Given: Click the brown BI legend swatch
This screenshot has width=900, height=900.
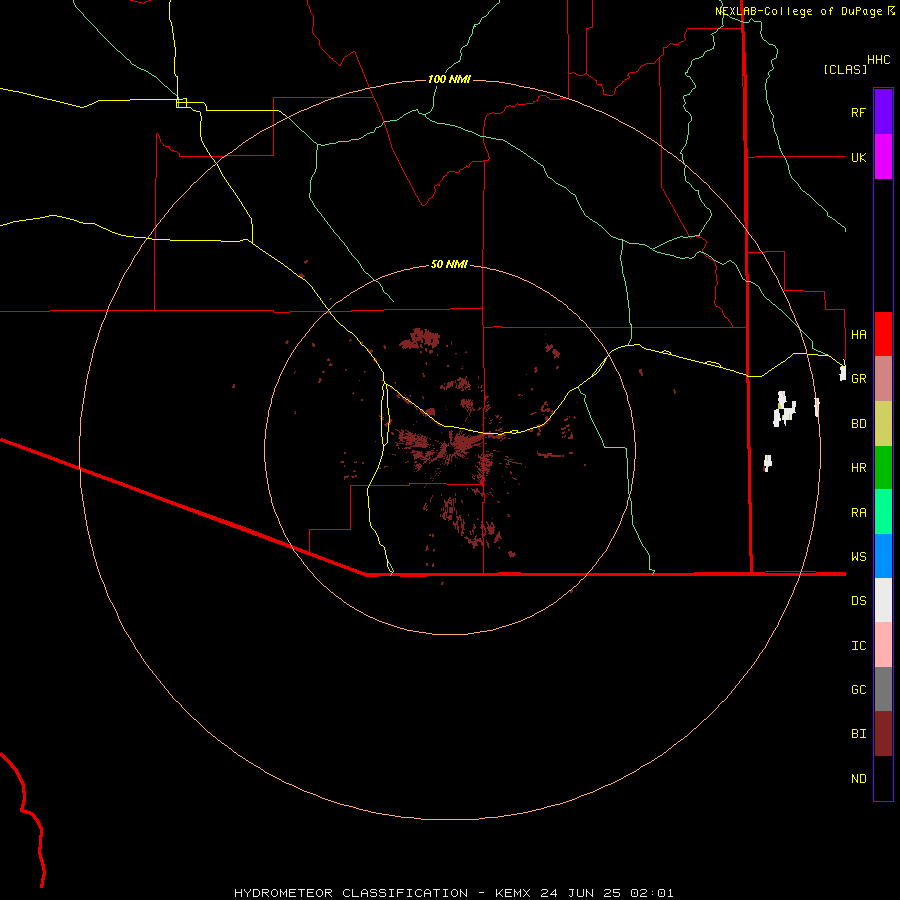Looking at the screenshot, I should tap(883, 734).
